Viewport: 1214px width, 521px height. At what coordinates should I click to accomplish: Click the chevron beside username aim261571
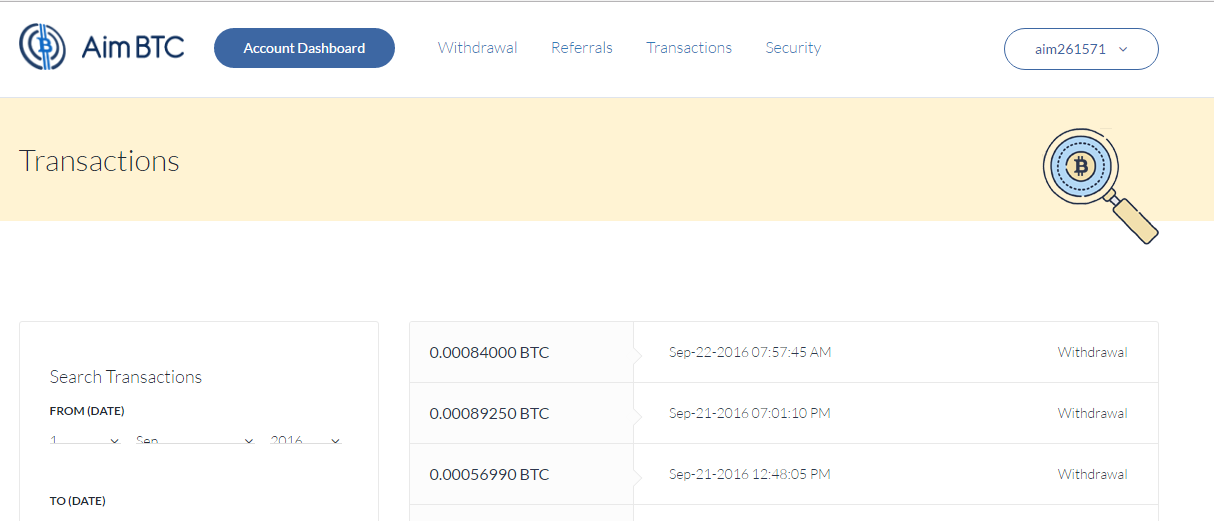pos(1123,49)
